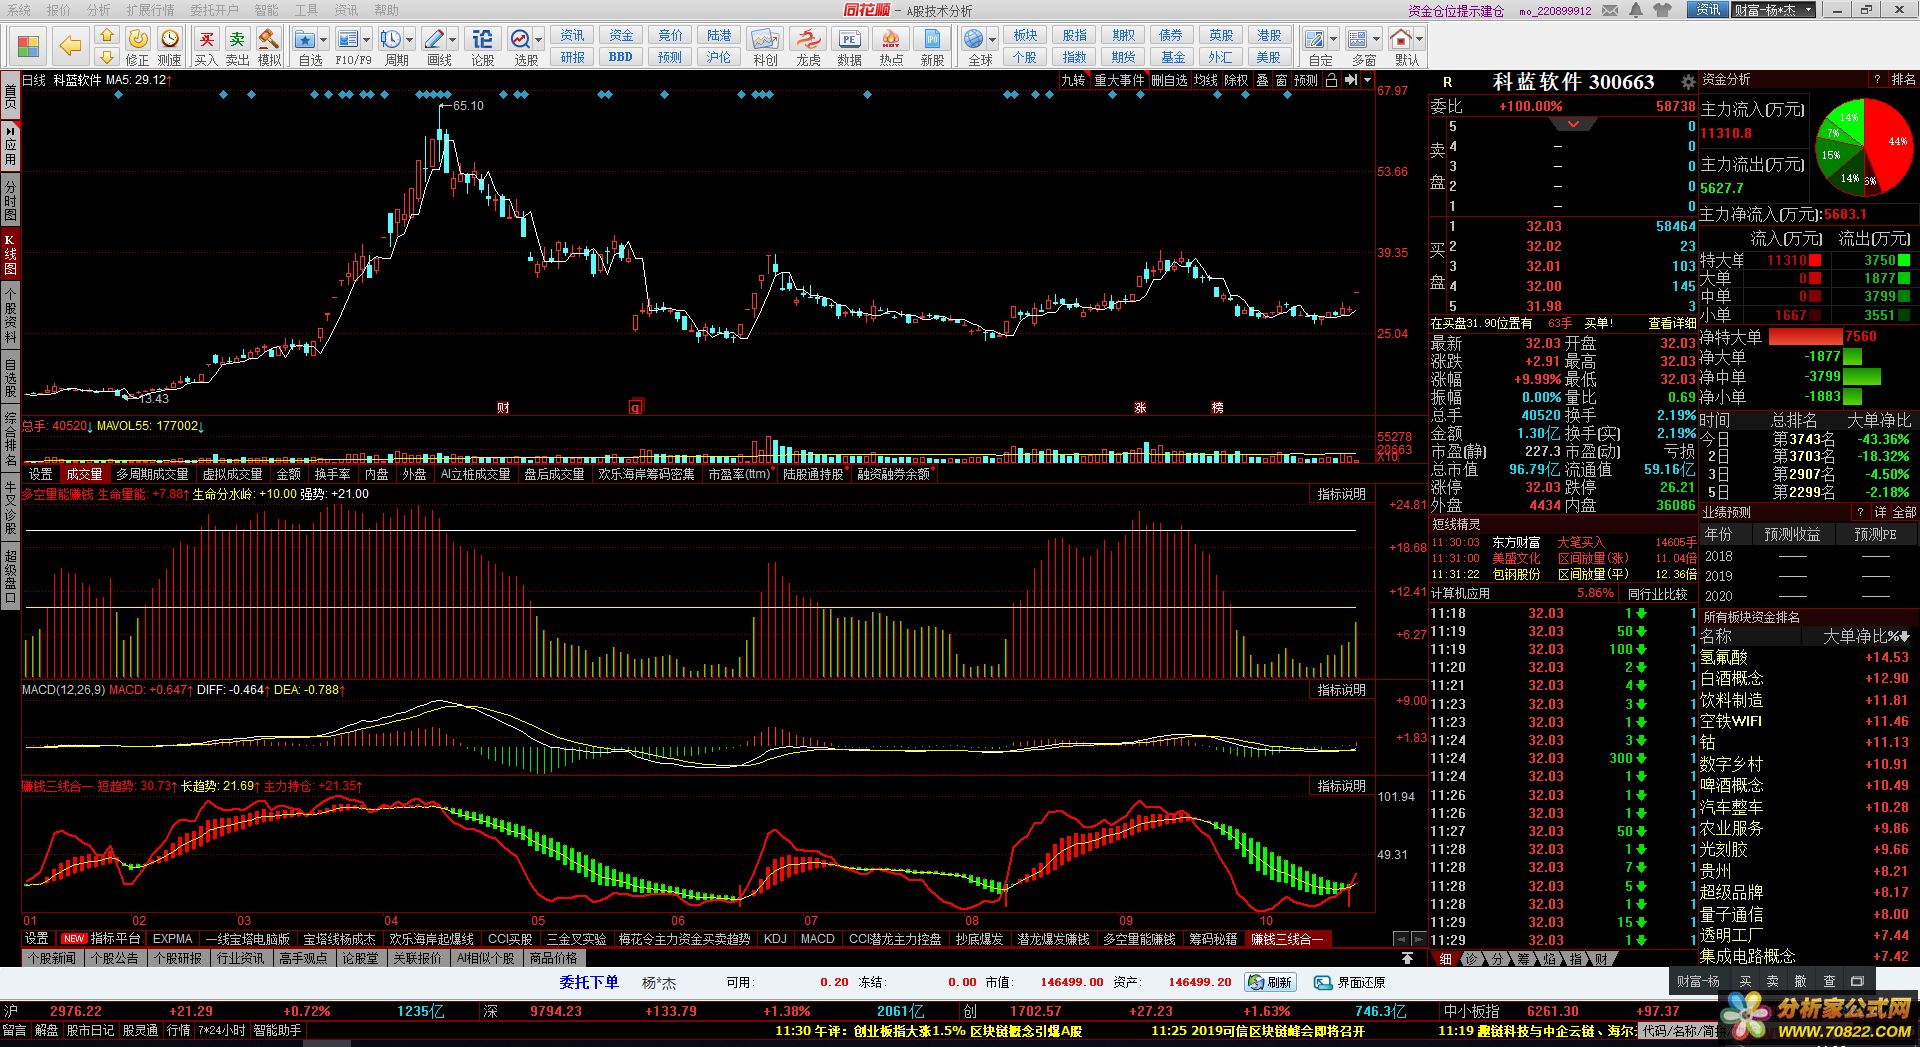Click the 净中单 green outflow bar
This screenshot has width=1920, height=1047.
pos(1862,377)
